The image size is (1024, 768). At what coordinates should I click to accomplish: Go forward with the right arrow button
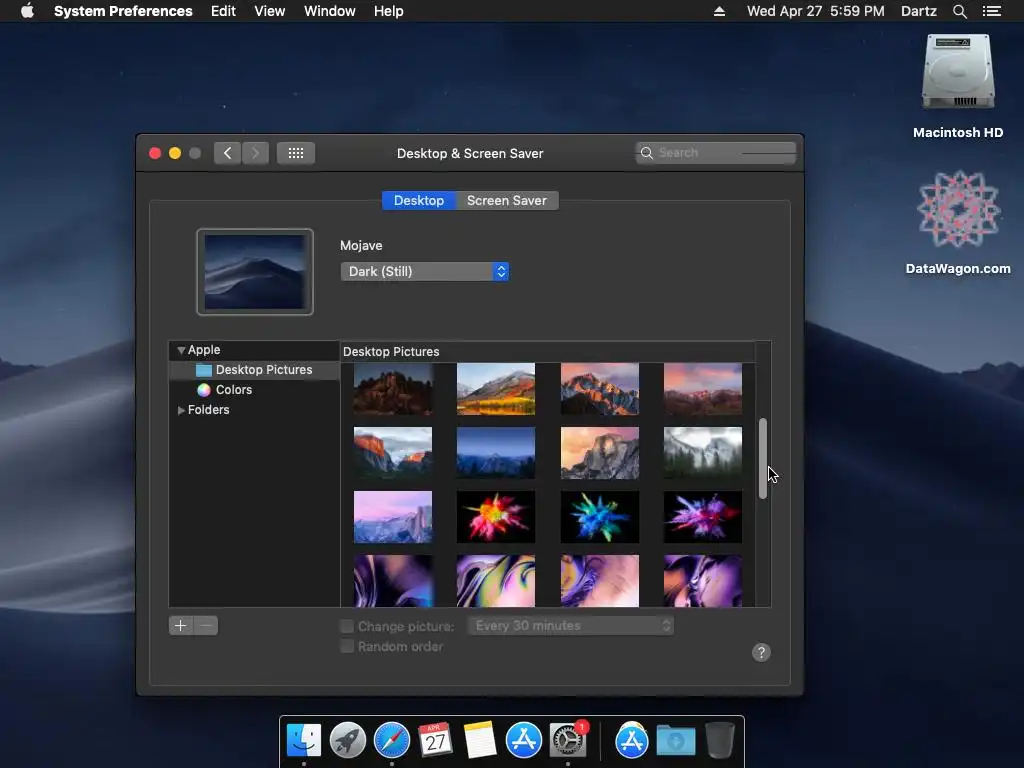click(x=255, y=153)
